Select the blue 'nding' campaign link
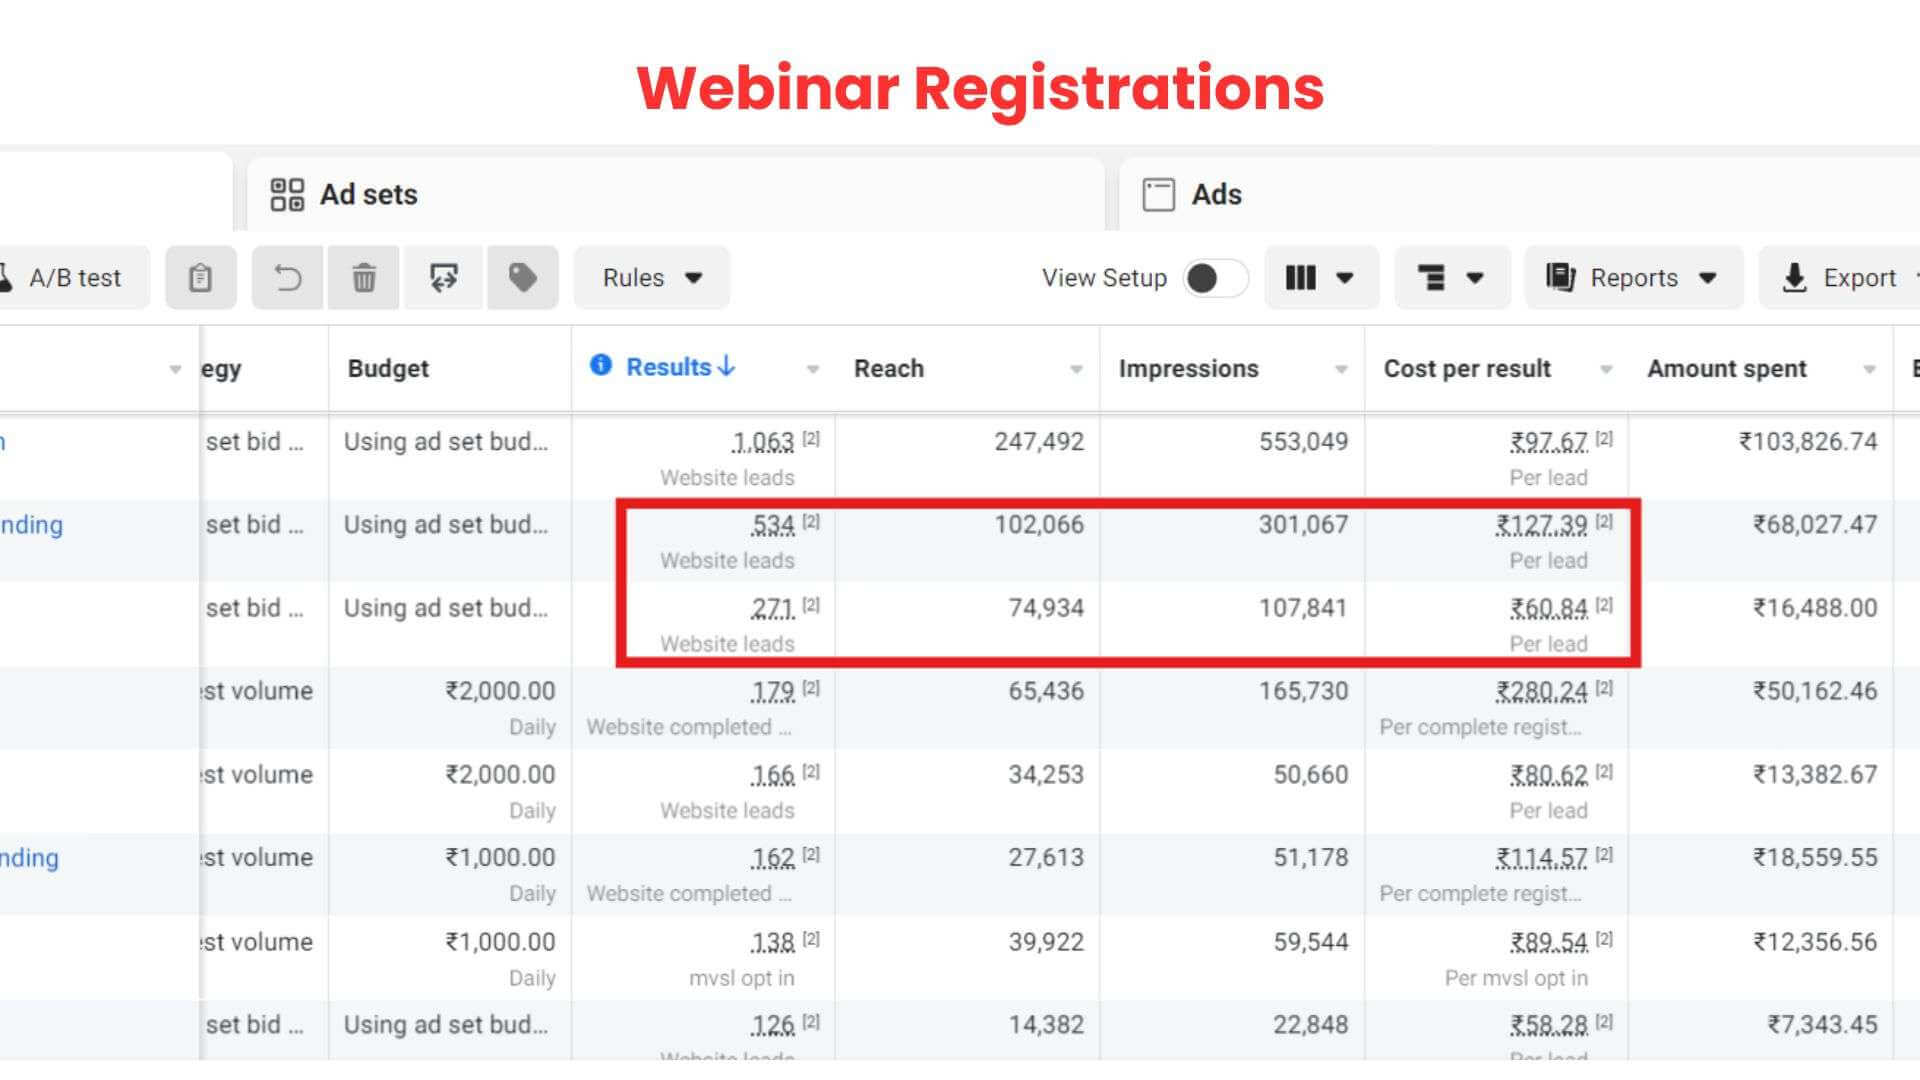This screenshot has width=1920, height=1080. pos(30,524)
